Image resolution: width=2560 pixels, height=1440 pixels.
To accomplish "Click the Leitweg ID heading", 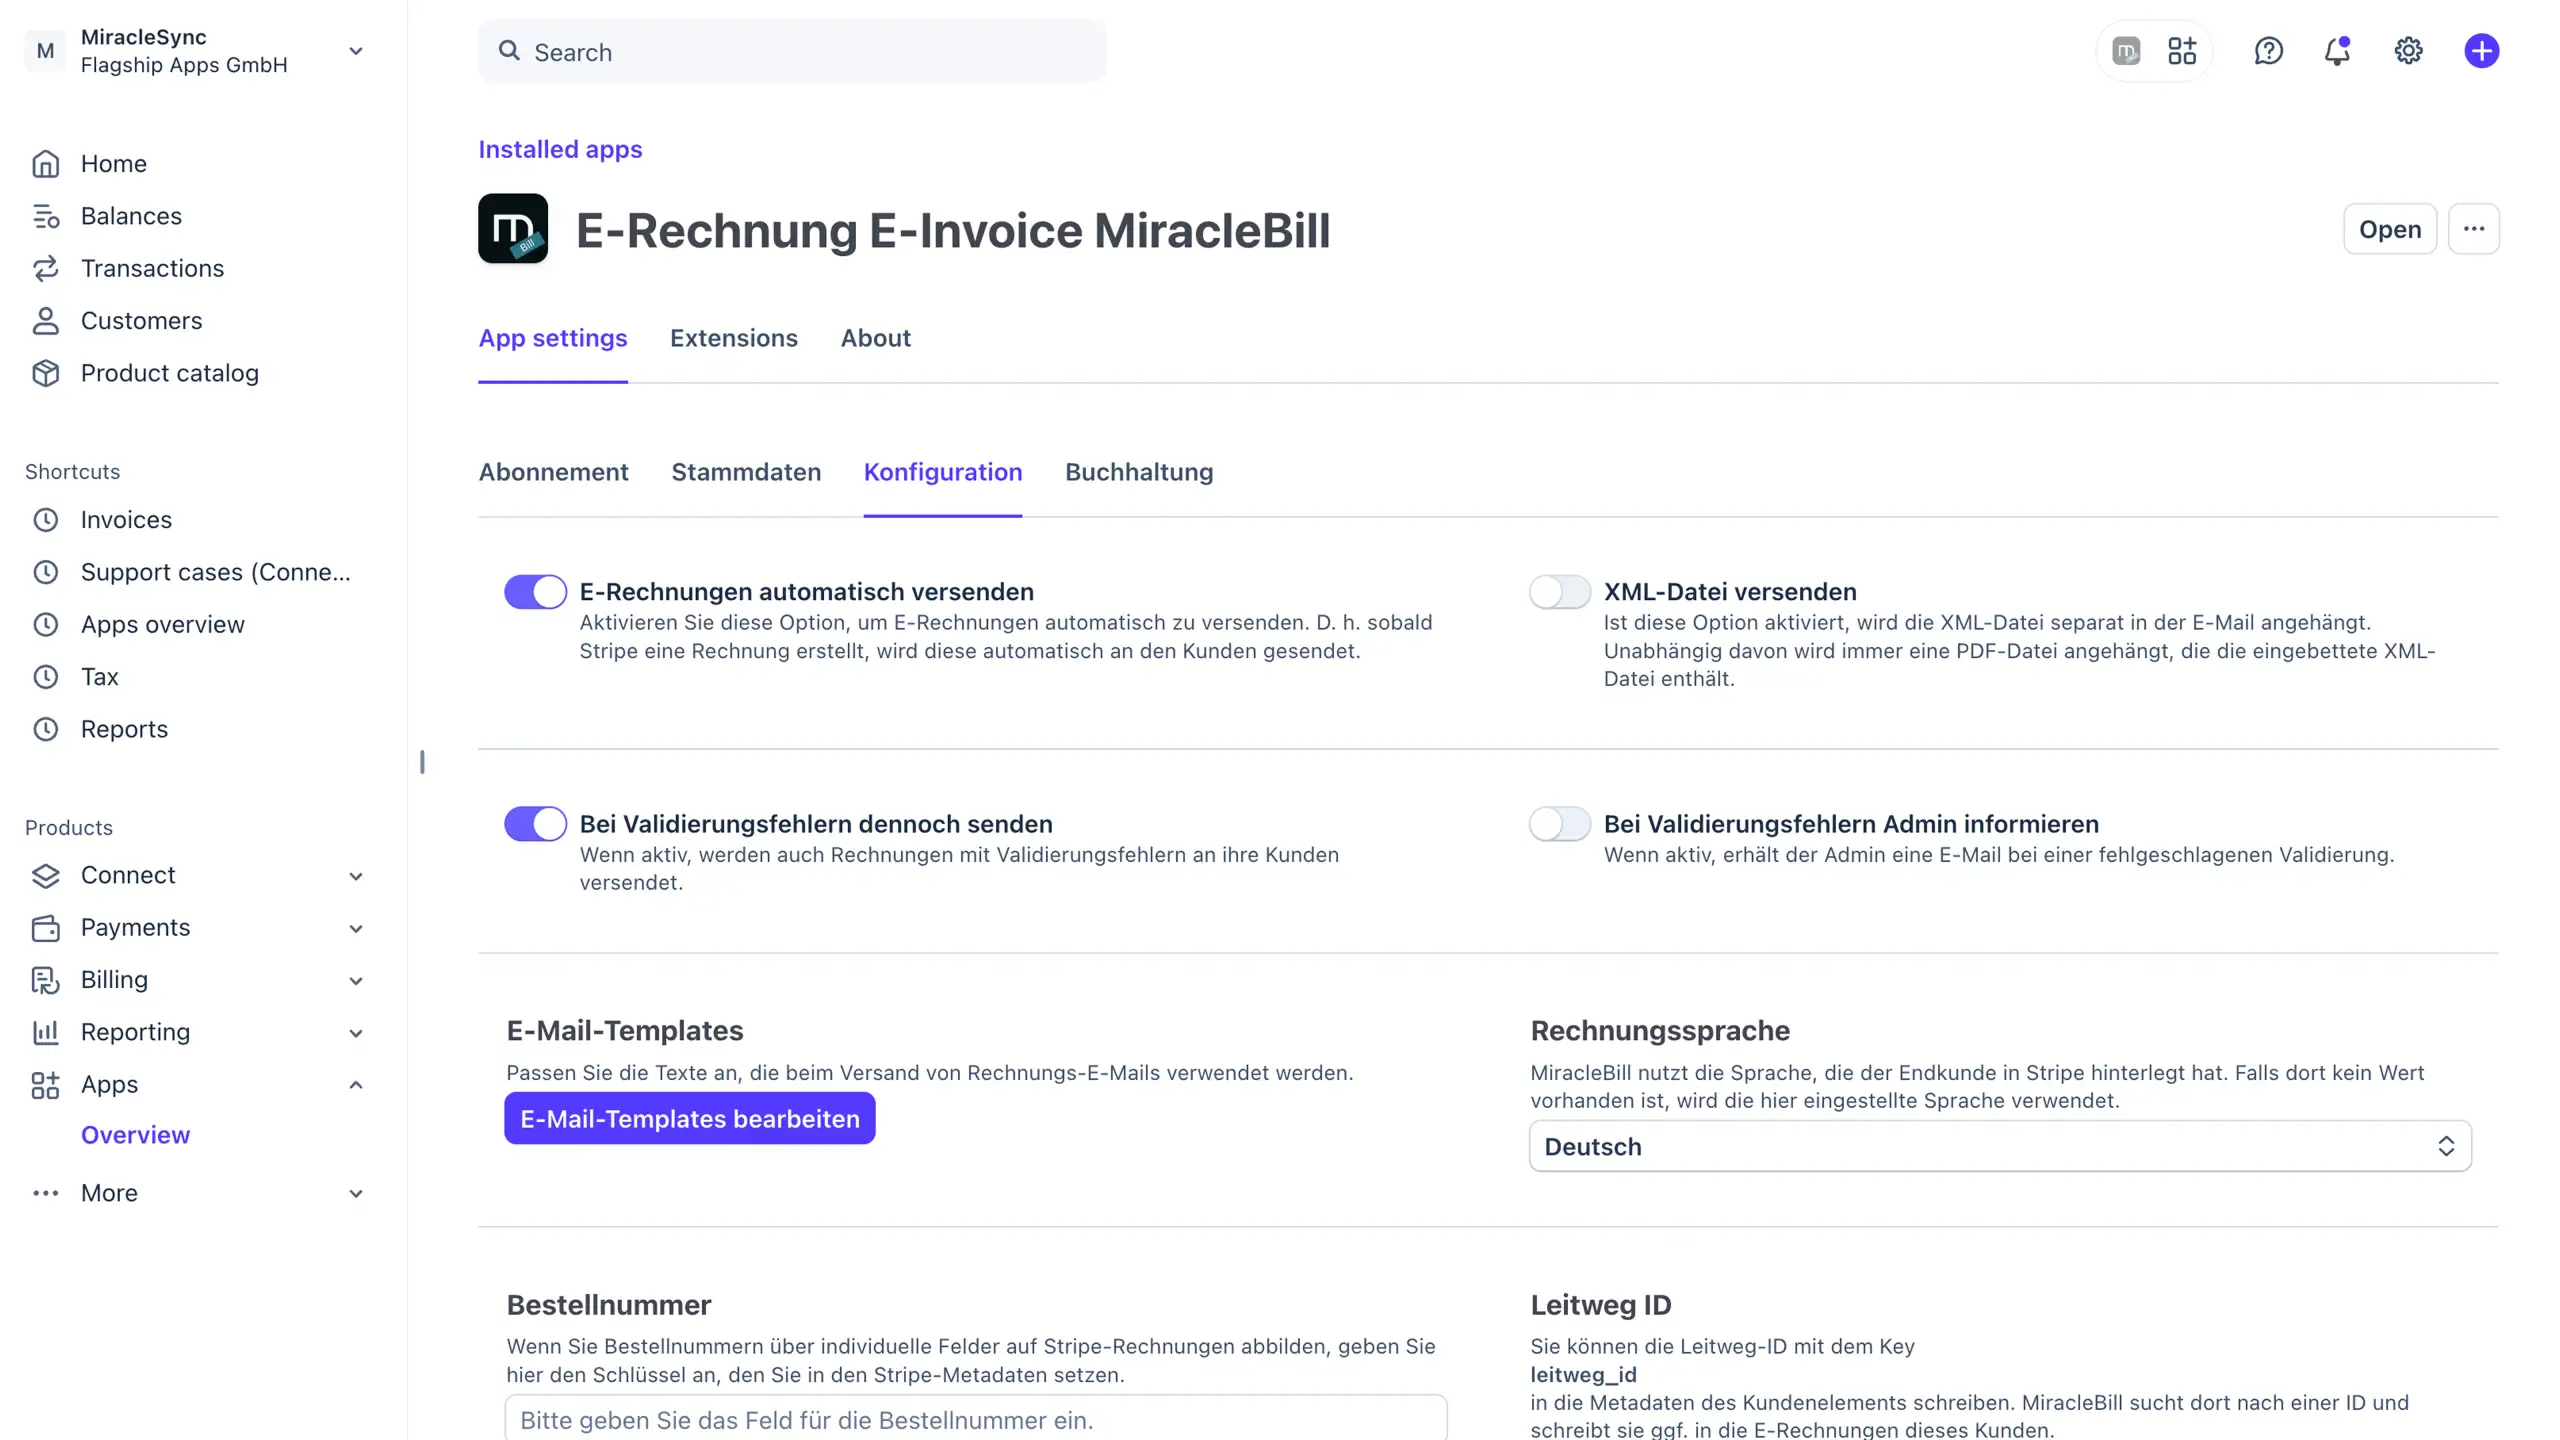I will tap(1600, 1305).
